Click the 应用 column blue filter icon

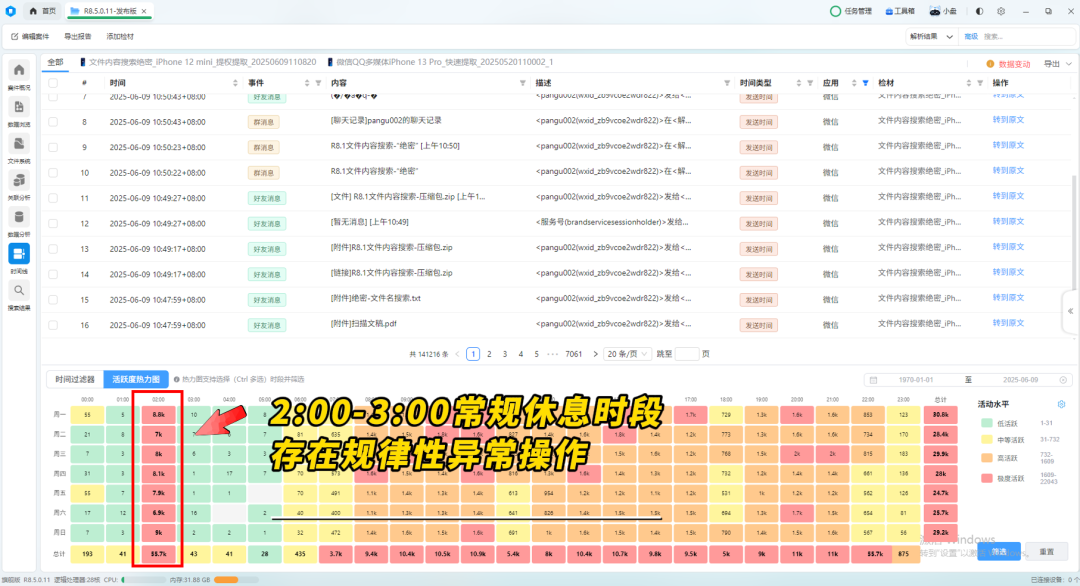(865, 83)
